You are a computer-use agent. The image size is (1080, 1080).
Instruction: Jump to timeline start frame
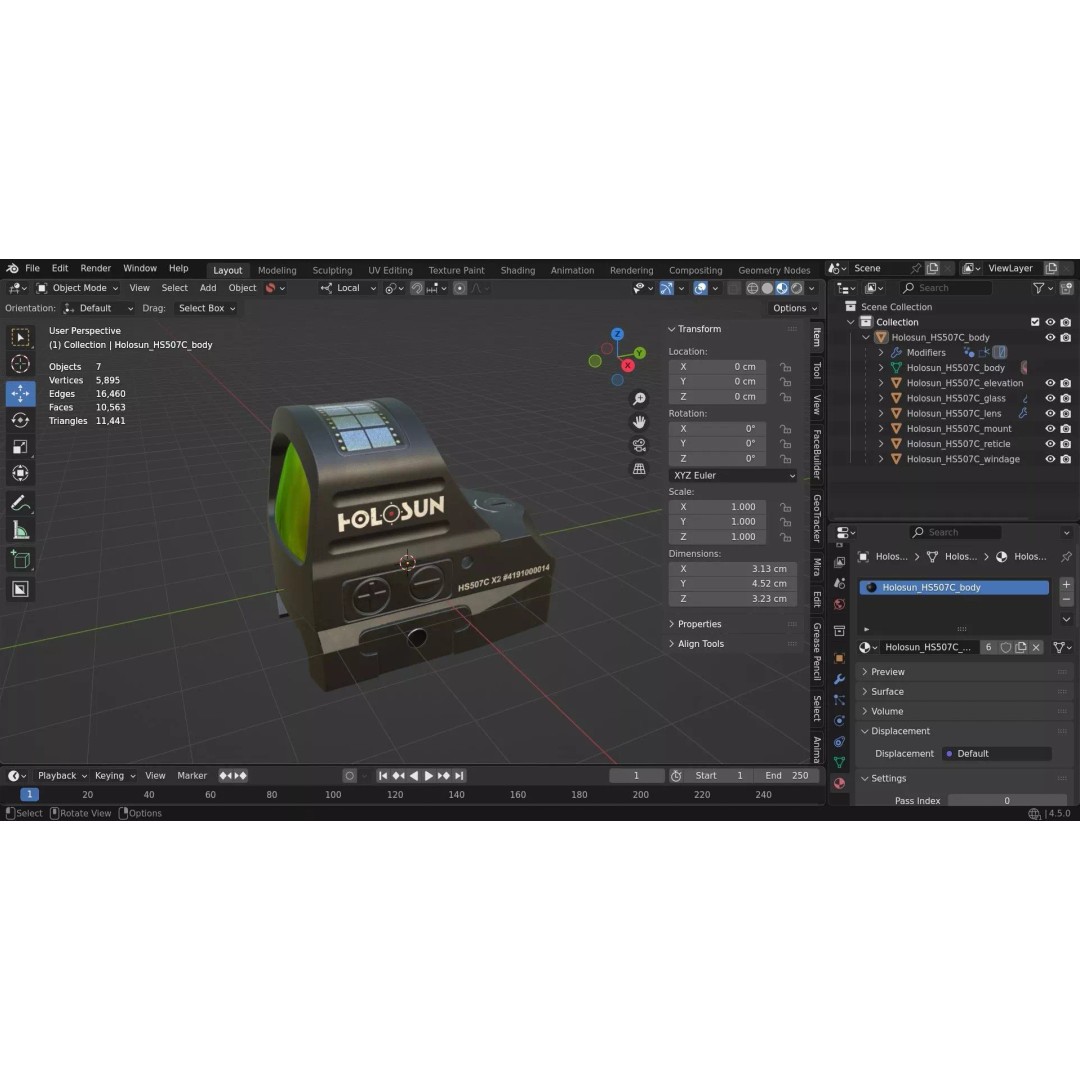click(x=383, y=776)
